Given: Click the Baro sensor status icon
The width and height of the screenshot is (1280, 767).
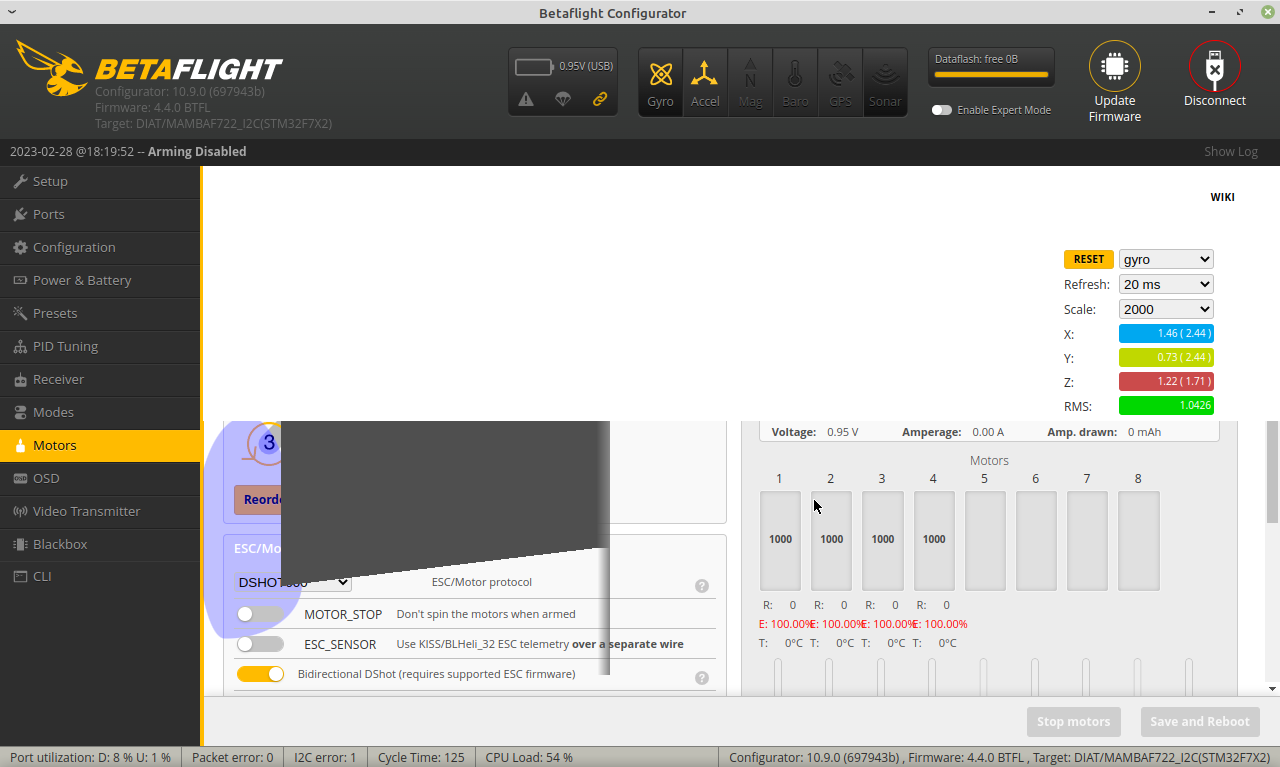Looking at the screenshot, I should point(795,81).
